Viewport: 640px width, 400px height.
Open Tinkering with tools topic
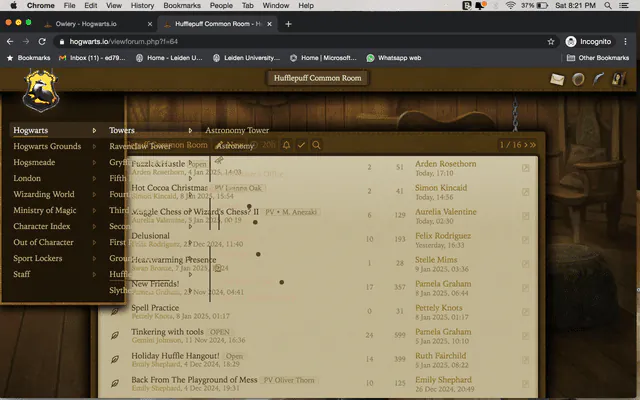point(167,331)
